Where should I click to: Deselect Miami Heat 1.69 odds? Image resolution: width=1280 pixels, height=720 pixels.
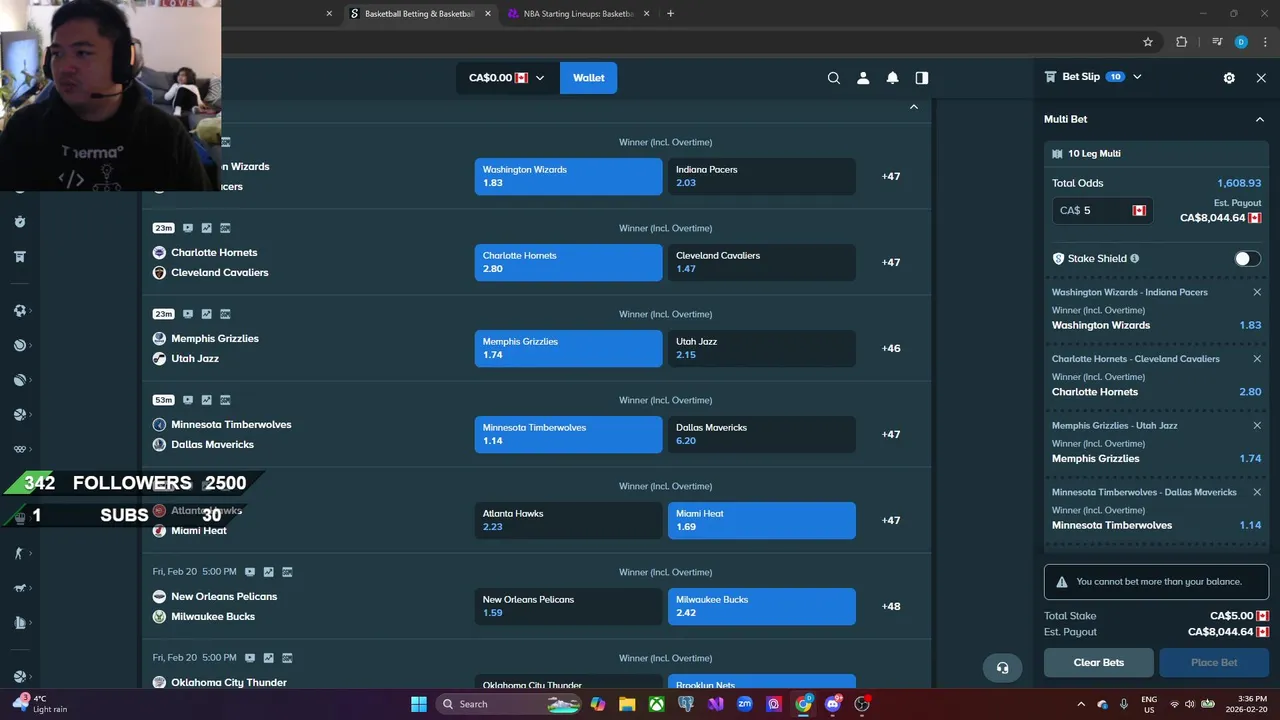(761, 520)
